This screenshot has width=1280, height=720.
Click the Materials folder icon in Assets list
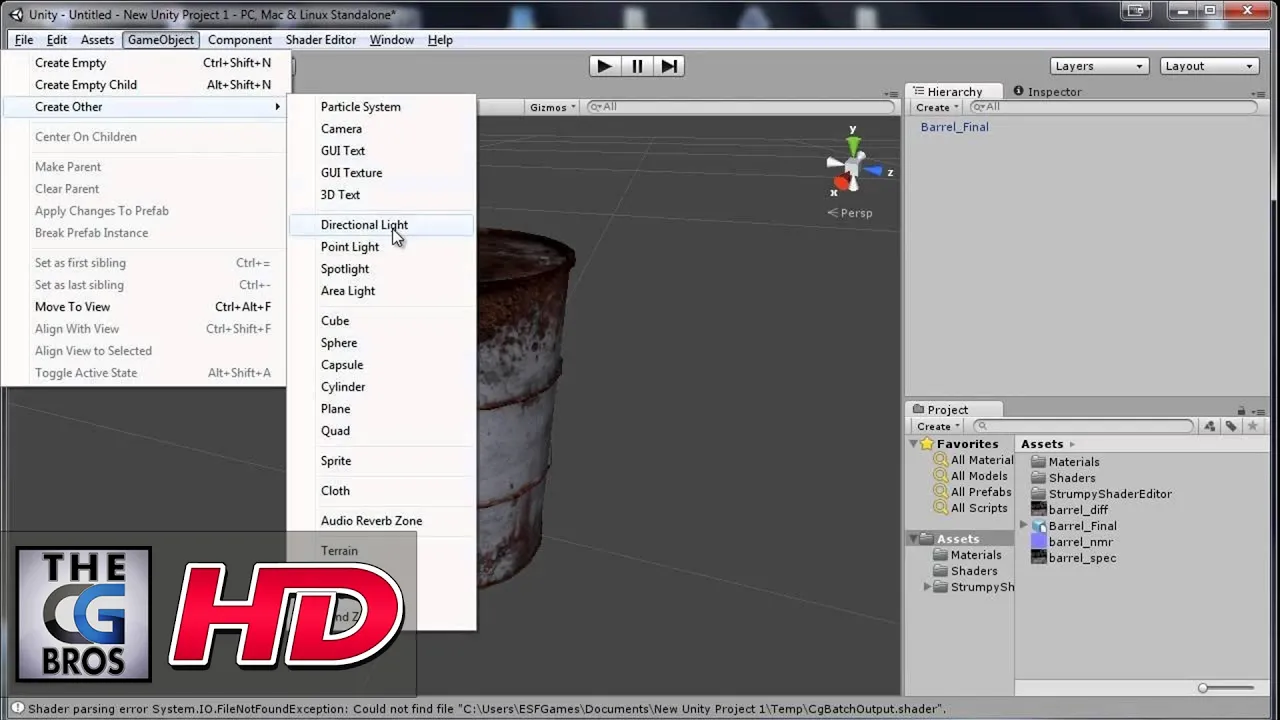(1038, 462)
